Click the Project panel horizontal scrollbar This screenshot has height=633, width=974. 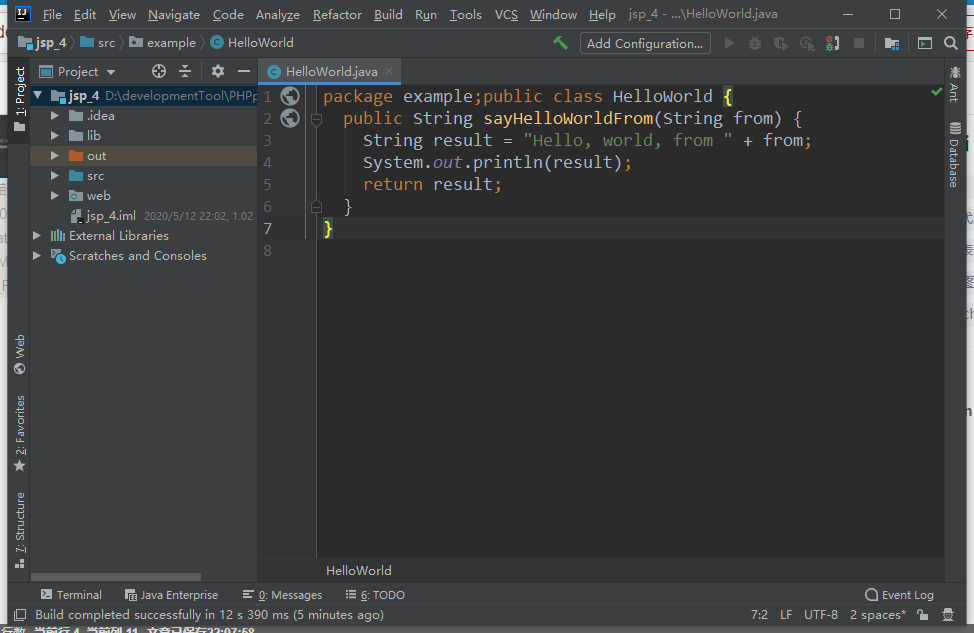coord(116,576)
